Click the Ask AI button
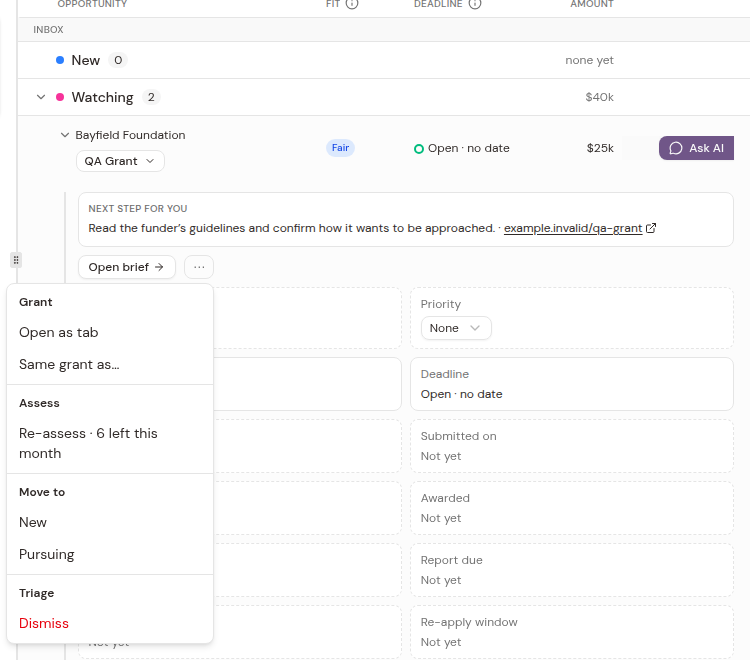The width and height of the screenshot is (750, 660). pyautogui.click(x=696, y=148)
